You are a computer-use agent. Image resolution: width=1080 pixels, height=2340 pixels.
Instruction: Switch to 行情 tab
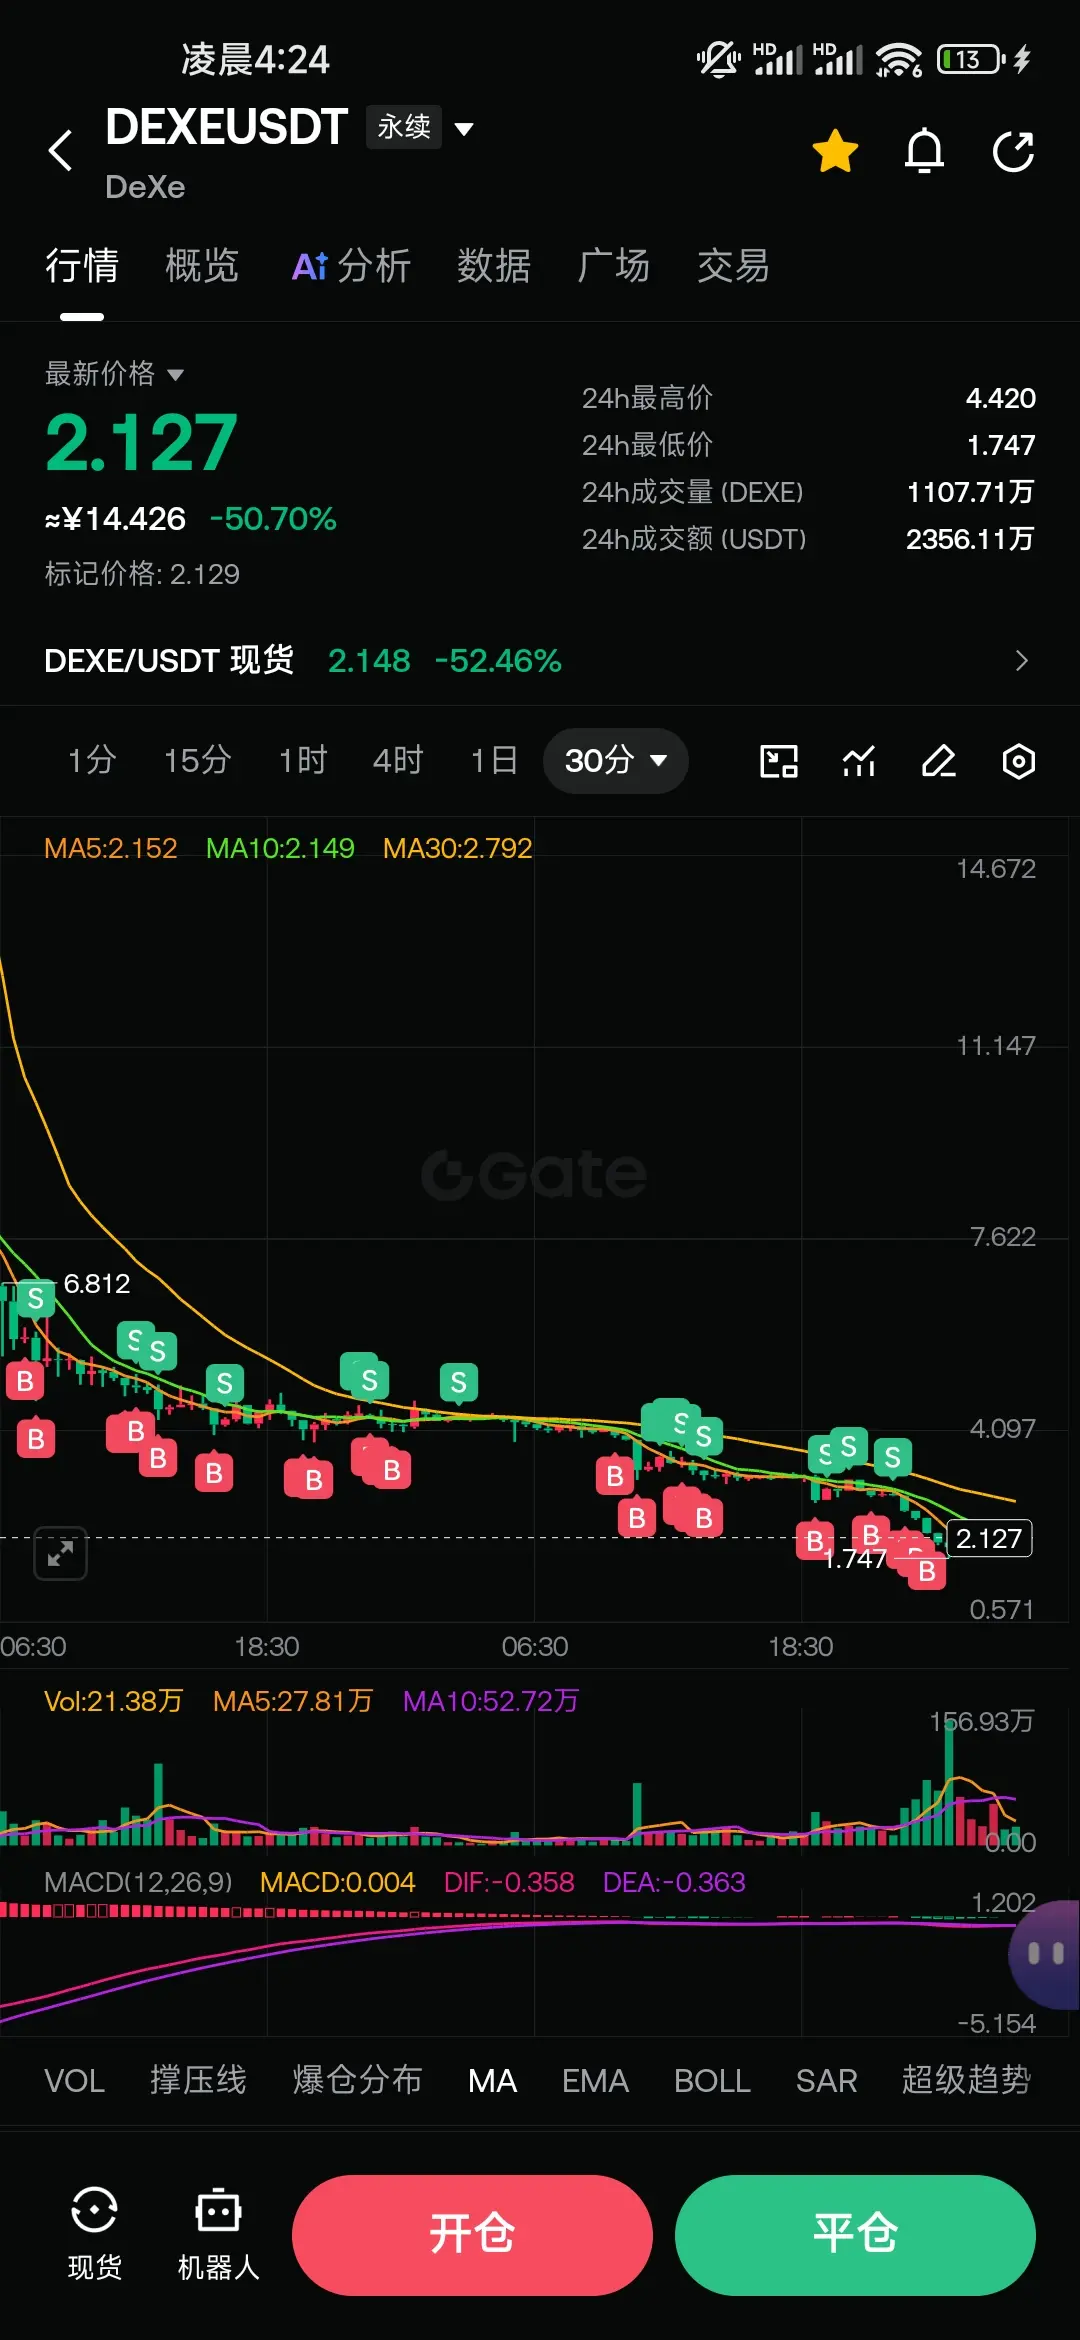pos(82,266)
